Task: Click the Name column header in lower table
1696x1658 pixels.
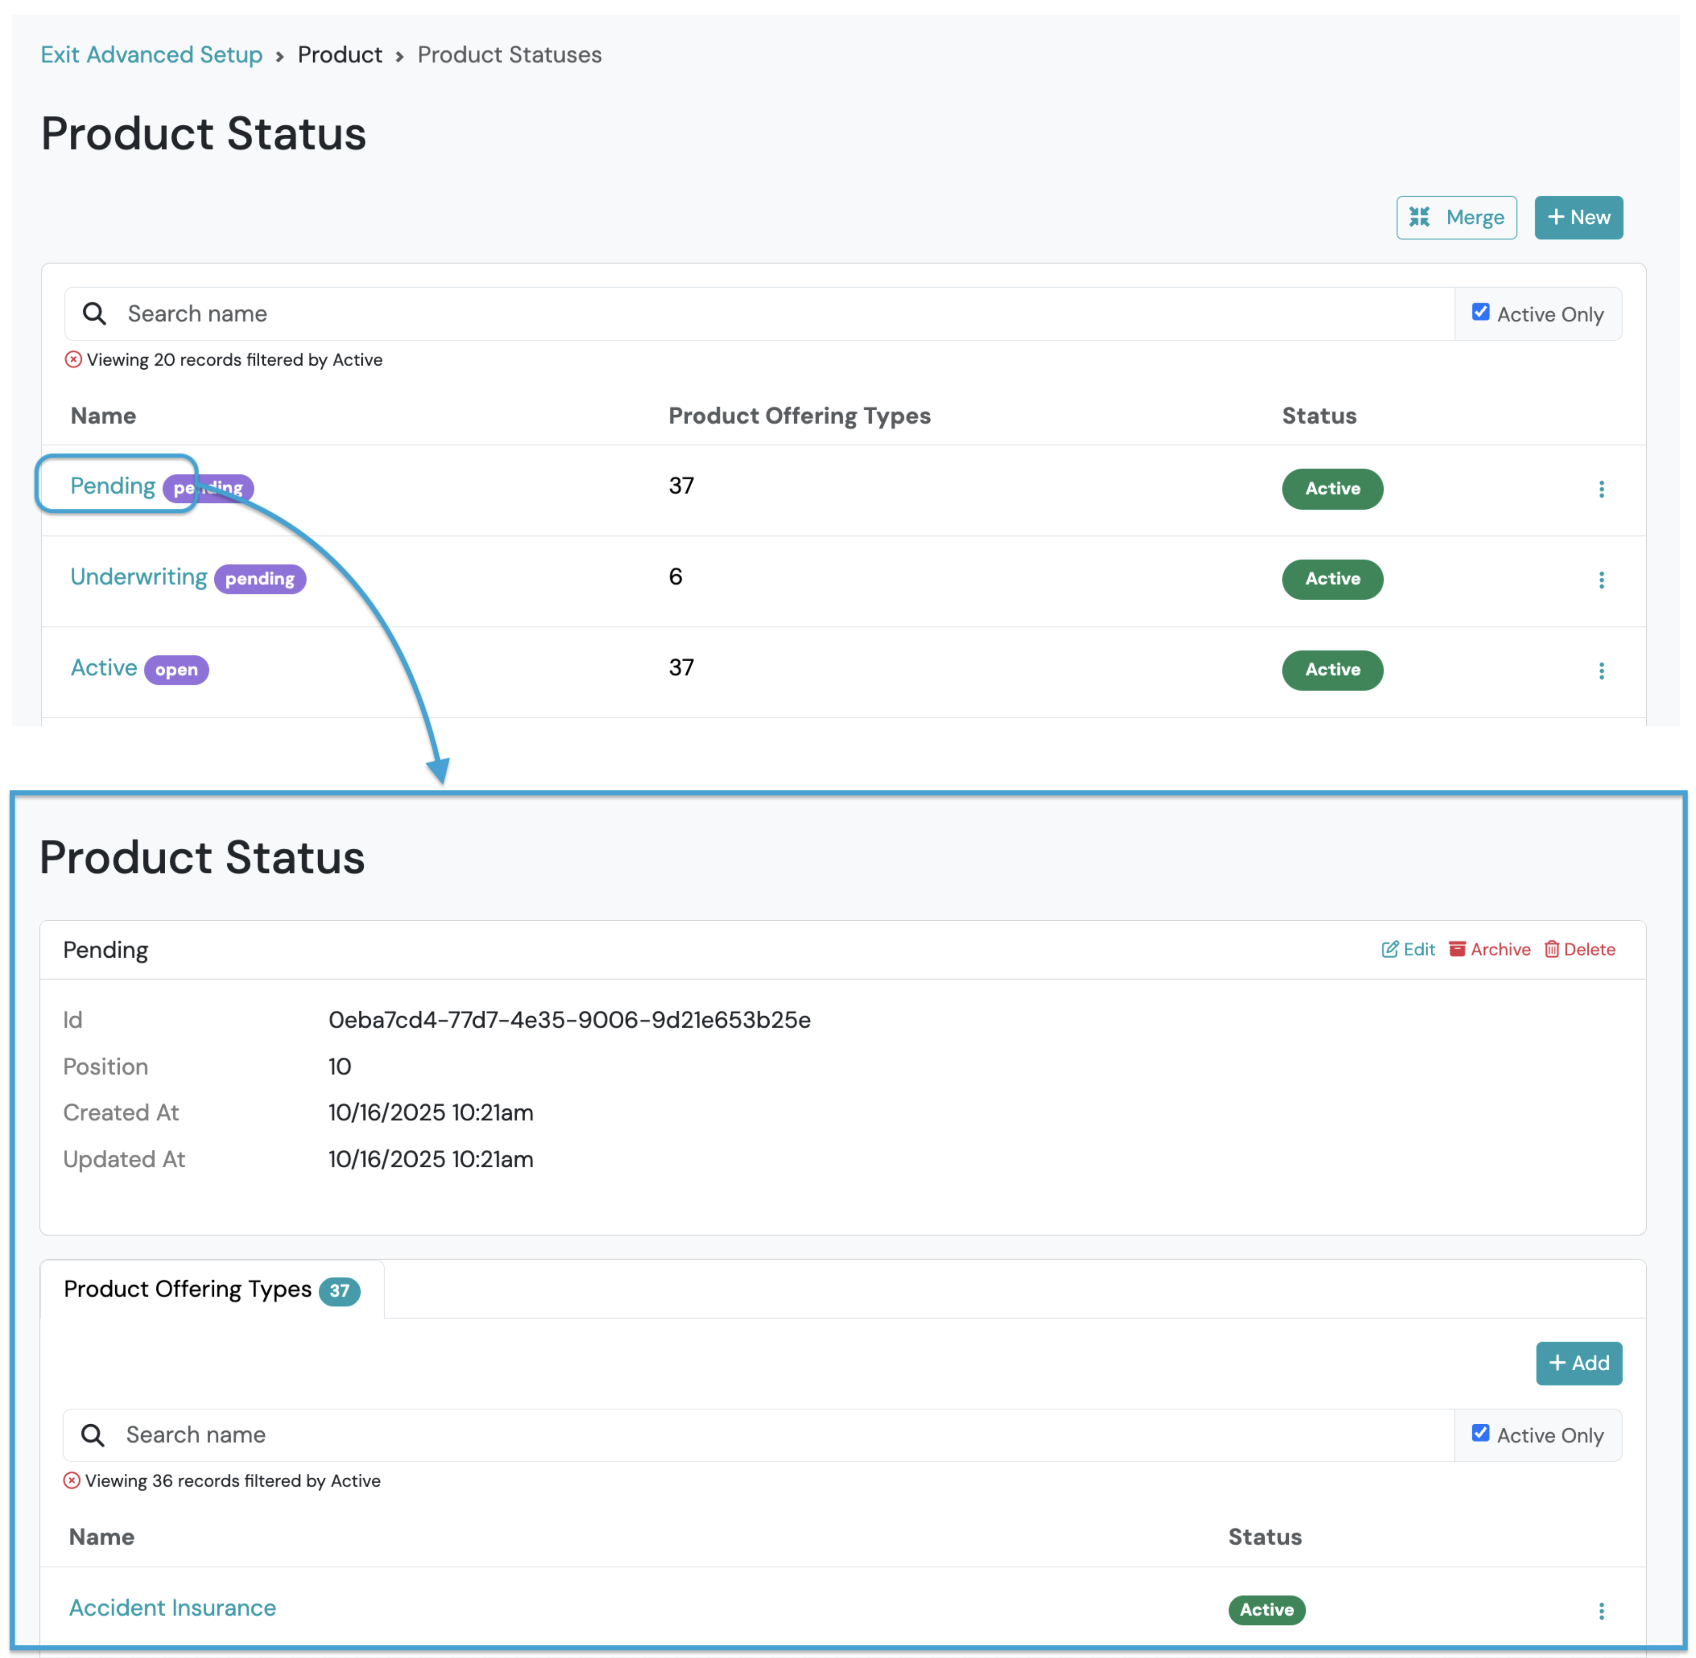Action: pyautogui.click(x=102, y=1537)
